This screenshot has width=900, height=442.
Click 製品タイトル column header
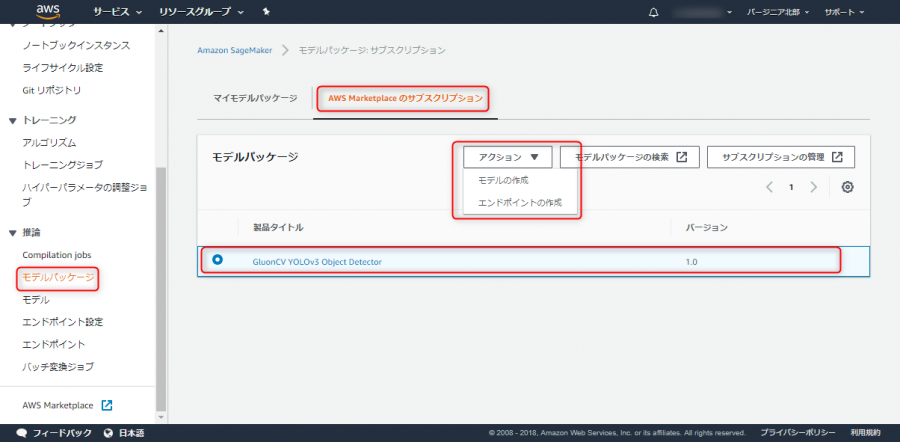coord(278,228)
